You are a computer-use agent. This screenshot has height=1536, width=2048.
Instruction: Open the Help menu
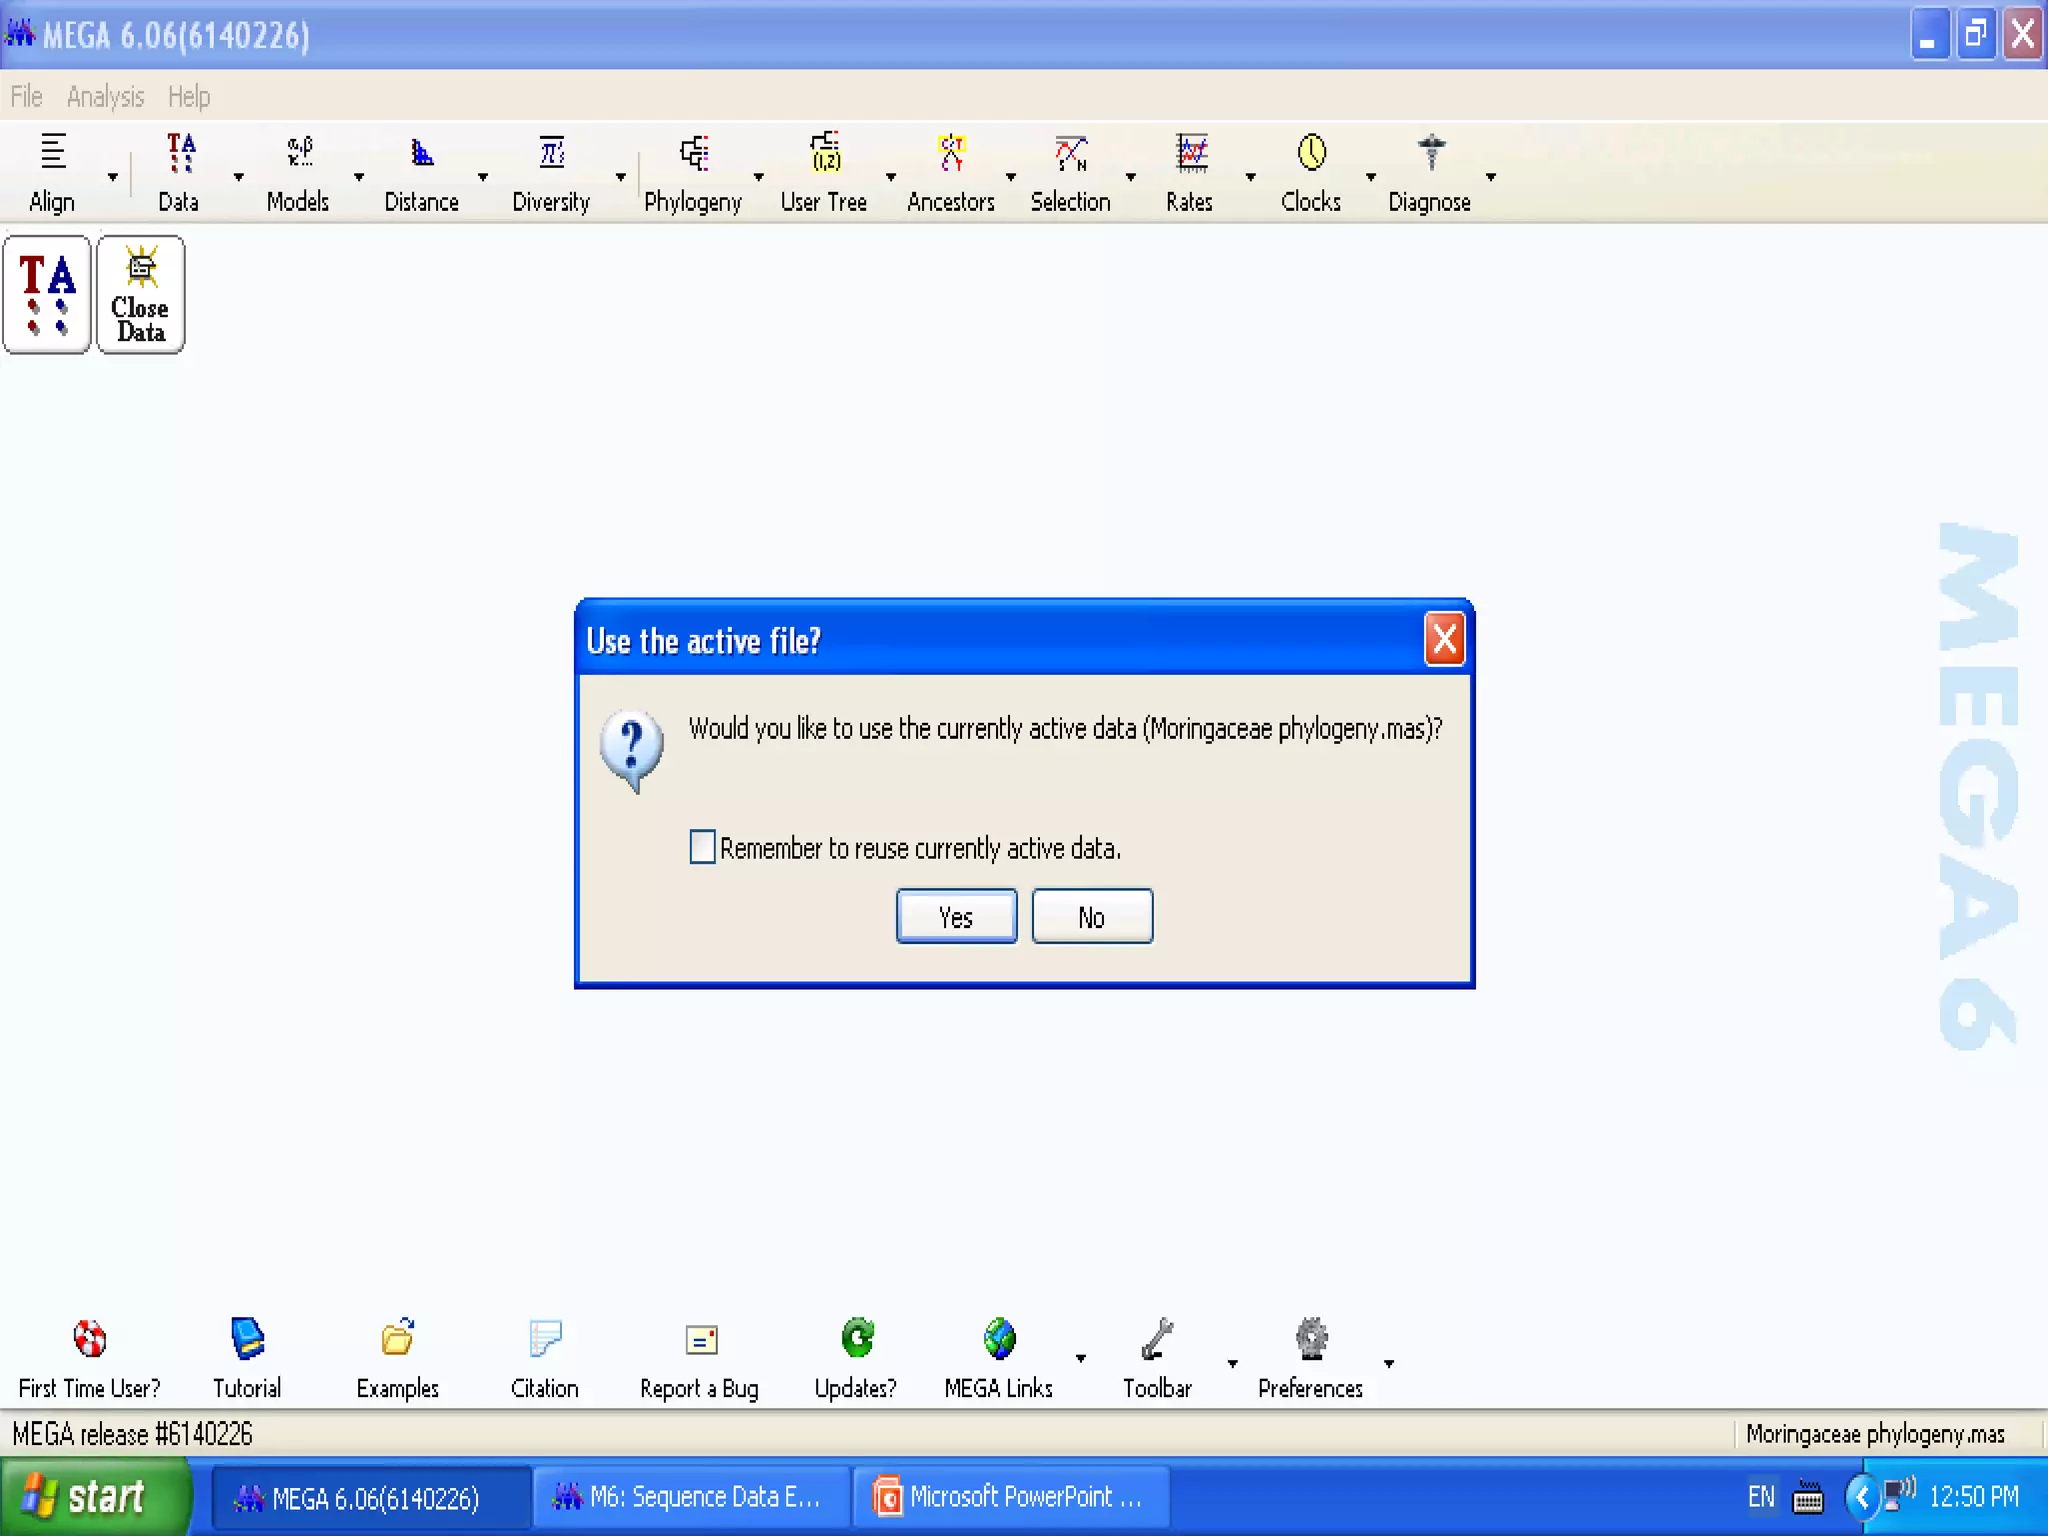188,97
